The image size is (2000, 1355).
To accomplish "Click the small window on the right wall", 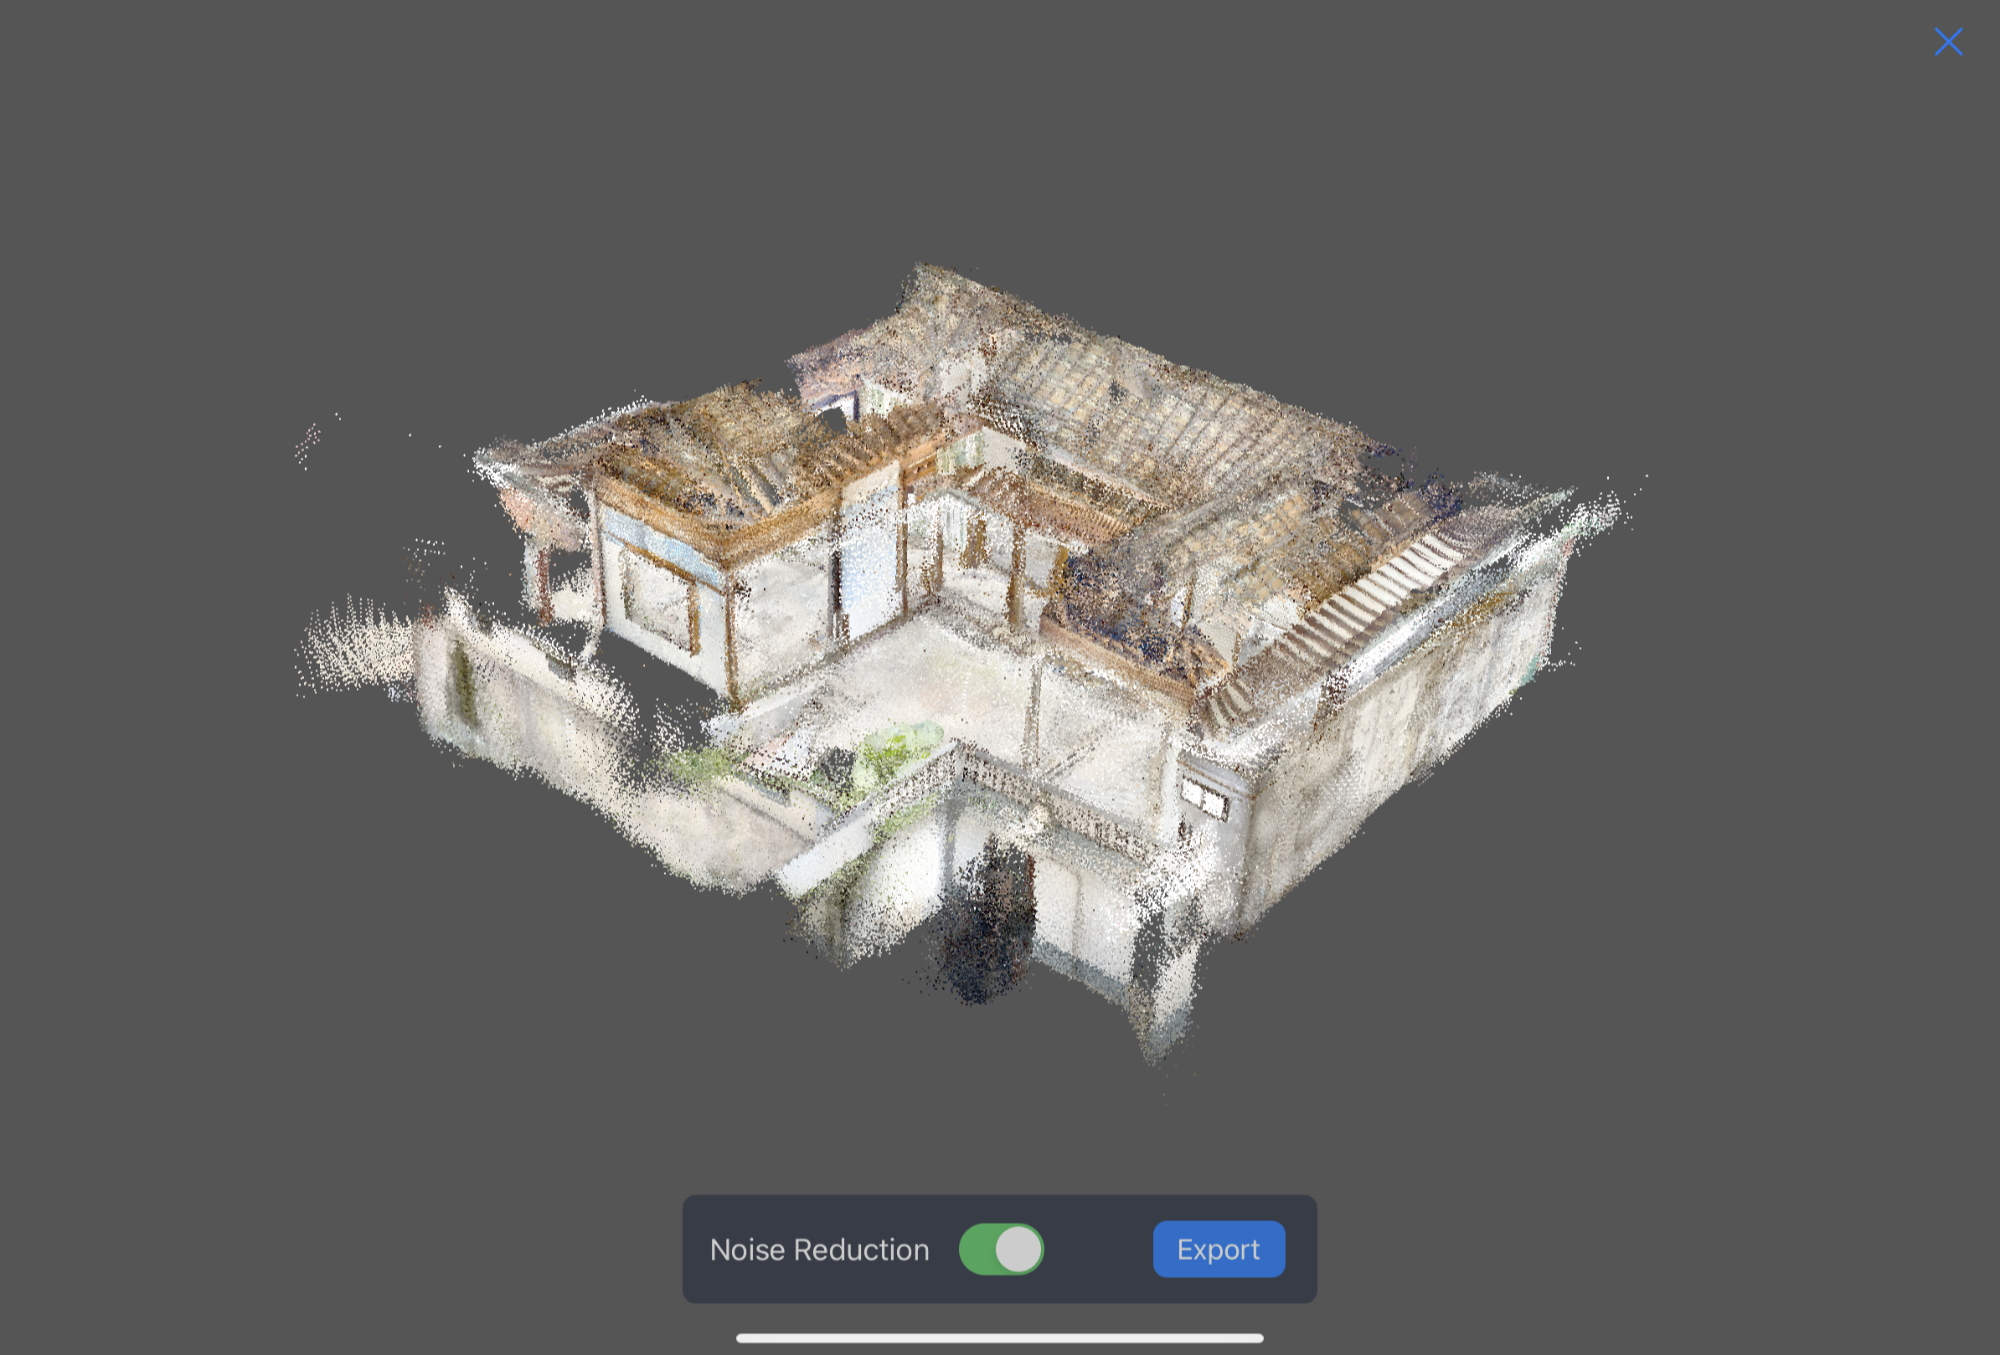I will coord(1205,798).
